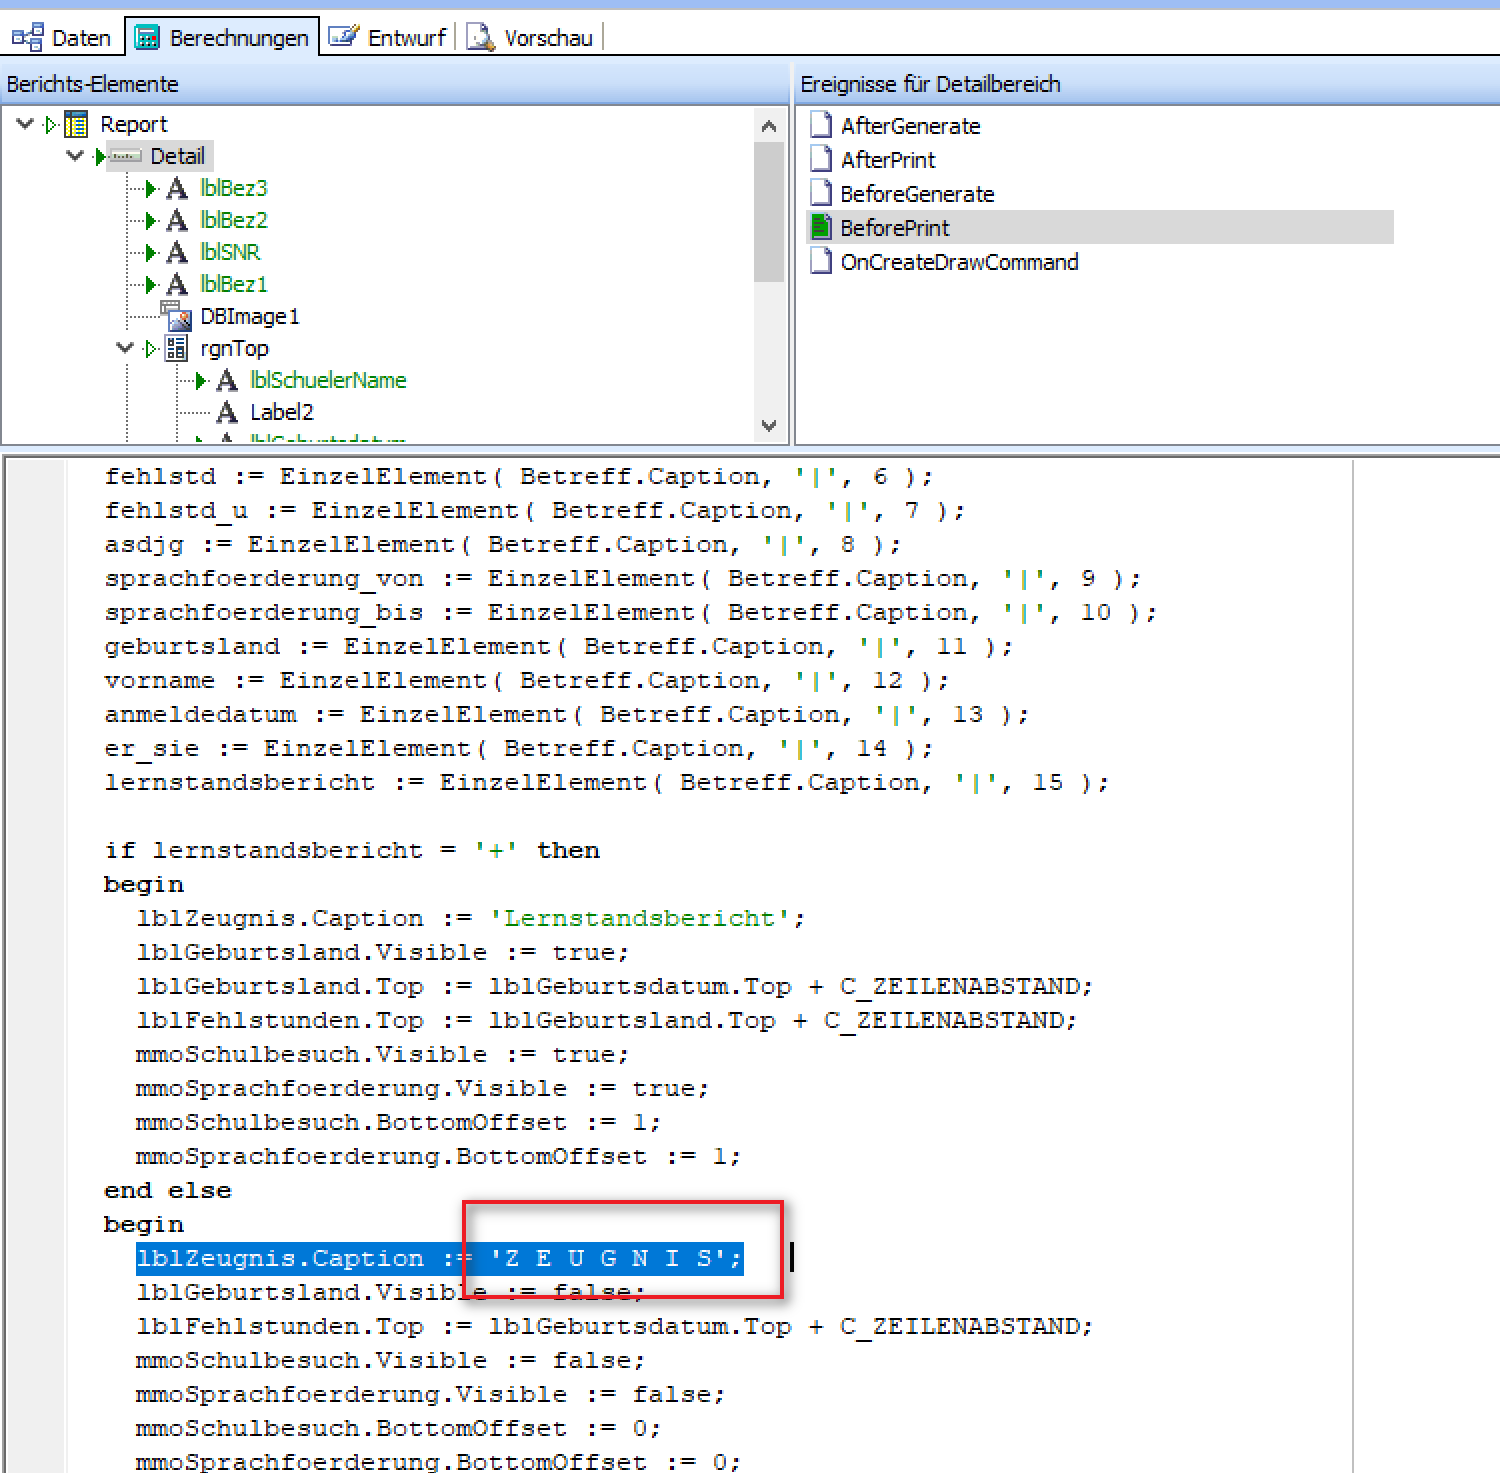
Task: Open the Vorschau preview tab
Action: tap(531, 38)
